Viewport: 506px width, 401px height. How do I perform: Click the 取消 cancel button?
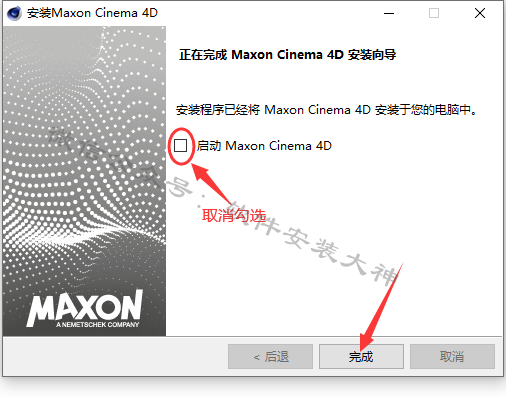tap(452, 357)
